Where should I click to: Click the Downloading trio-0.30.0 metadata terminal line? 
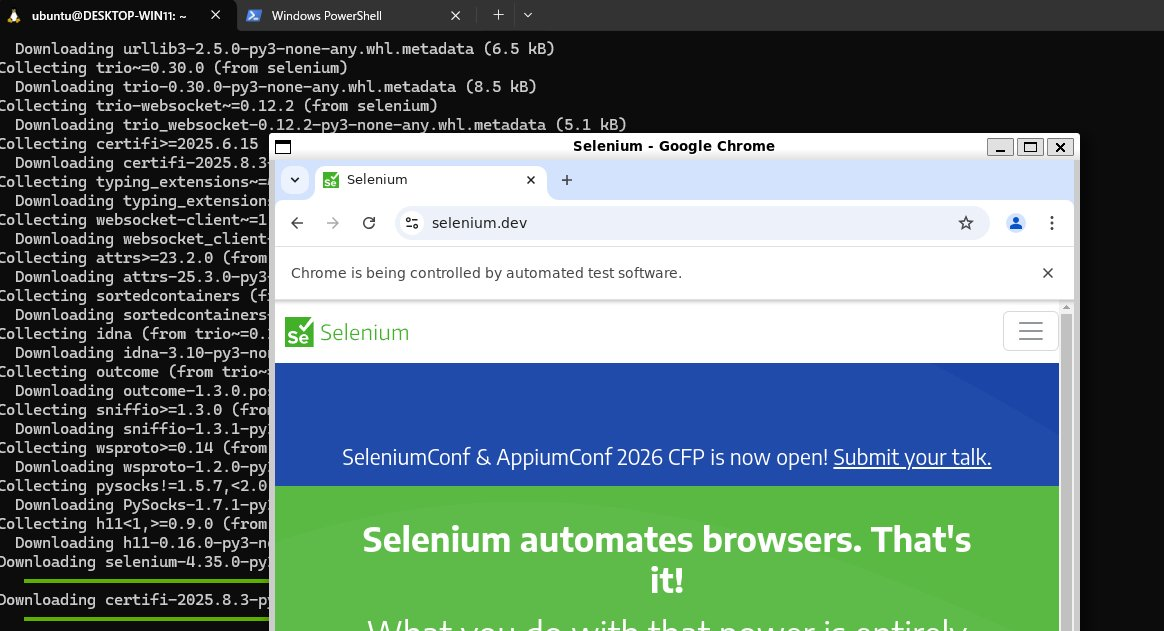(275, 87)
